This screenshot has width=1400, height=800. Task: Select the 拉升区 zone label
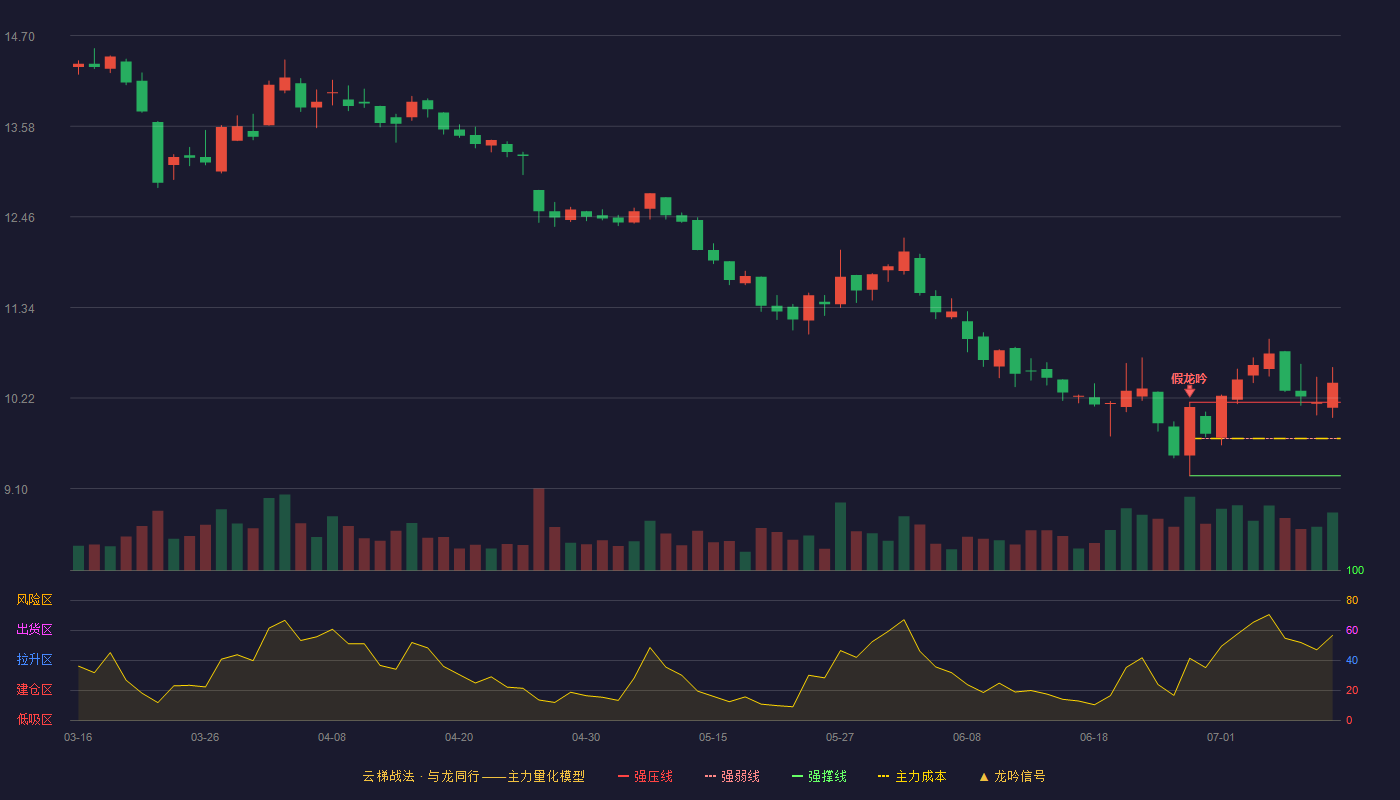coord(34,660)
